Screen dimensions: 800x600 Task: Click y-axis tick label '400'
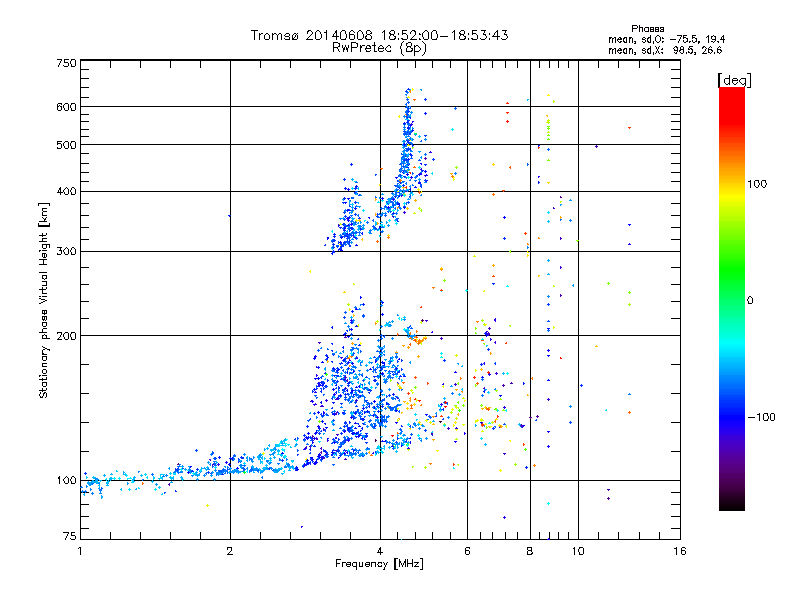(x=66, y=192)
